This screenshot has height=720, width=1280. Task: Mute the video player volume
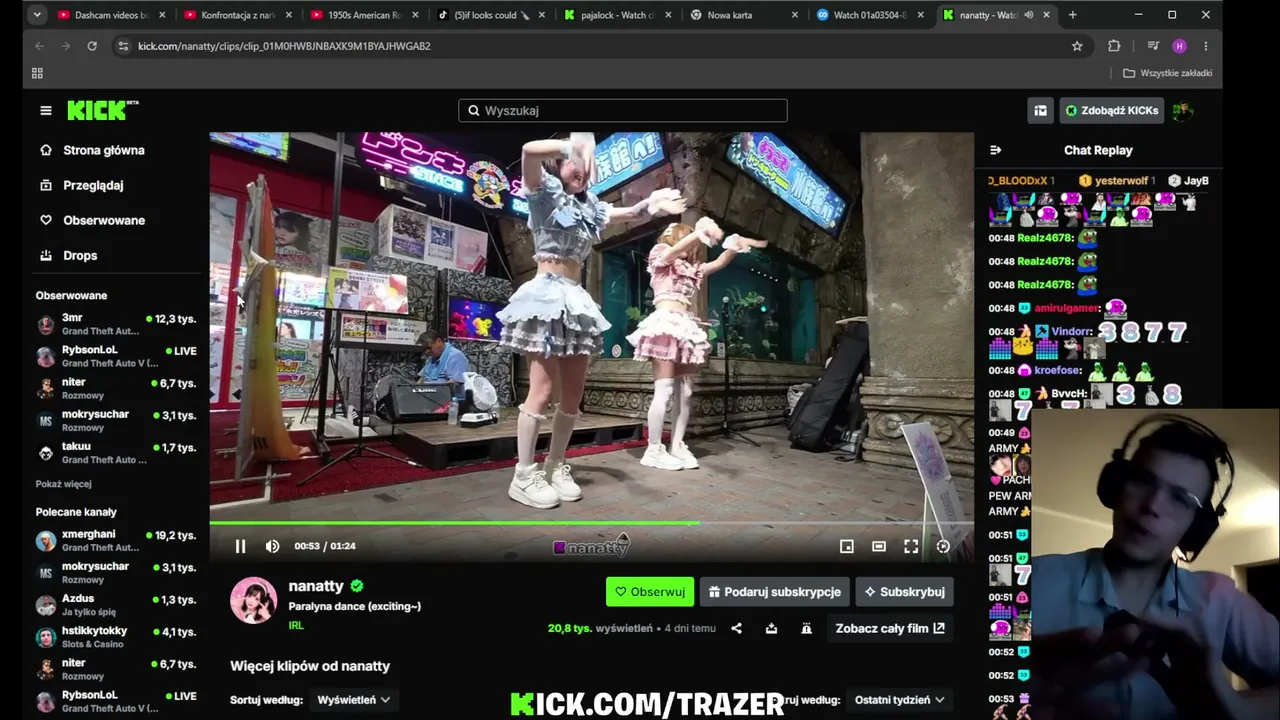point(272,546)
